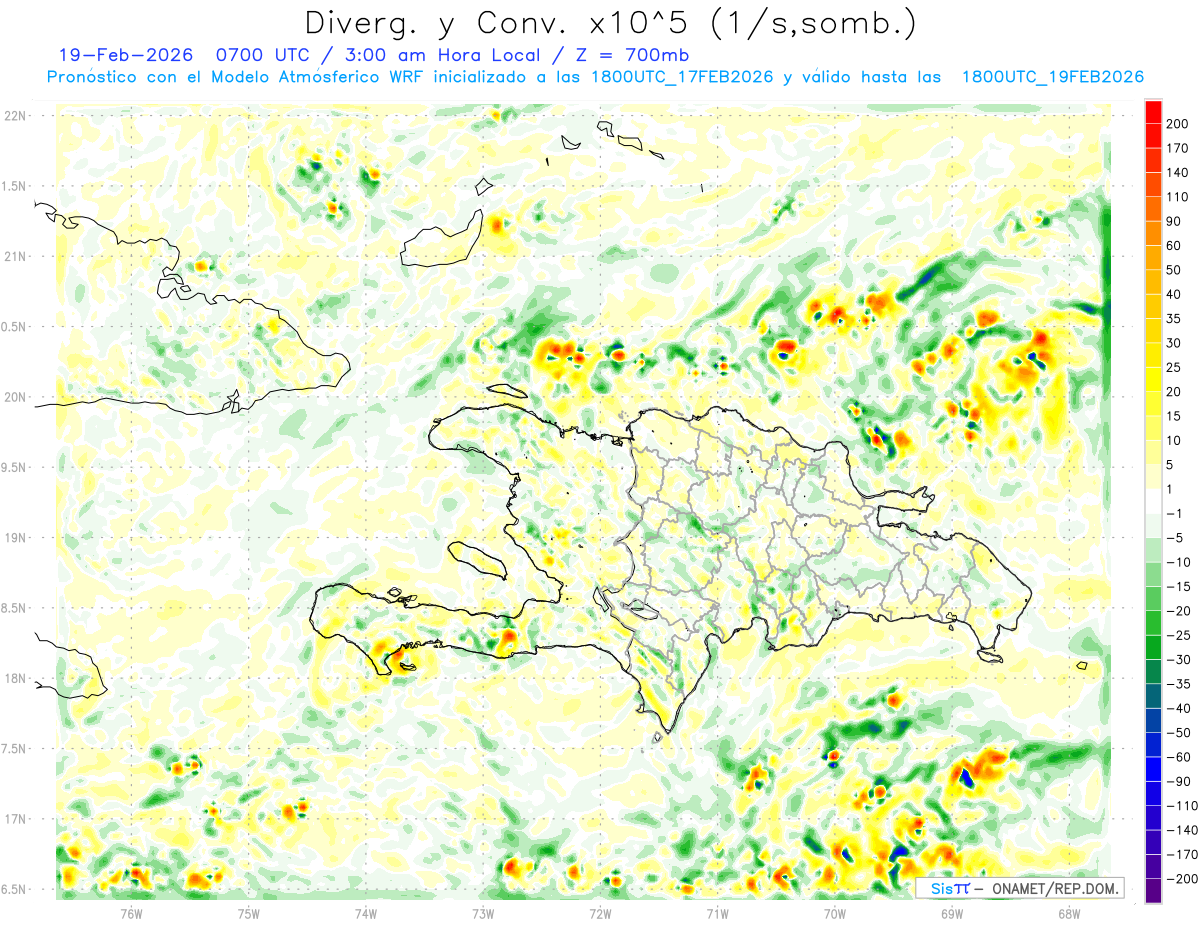The height and width of the screenshot is (927, 1200).
Task: Click the positive '110' color scale value
Action: click(1178, 197)
